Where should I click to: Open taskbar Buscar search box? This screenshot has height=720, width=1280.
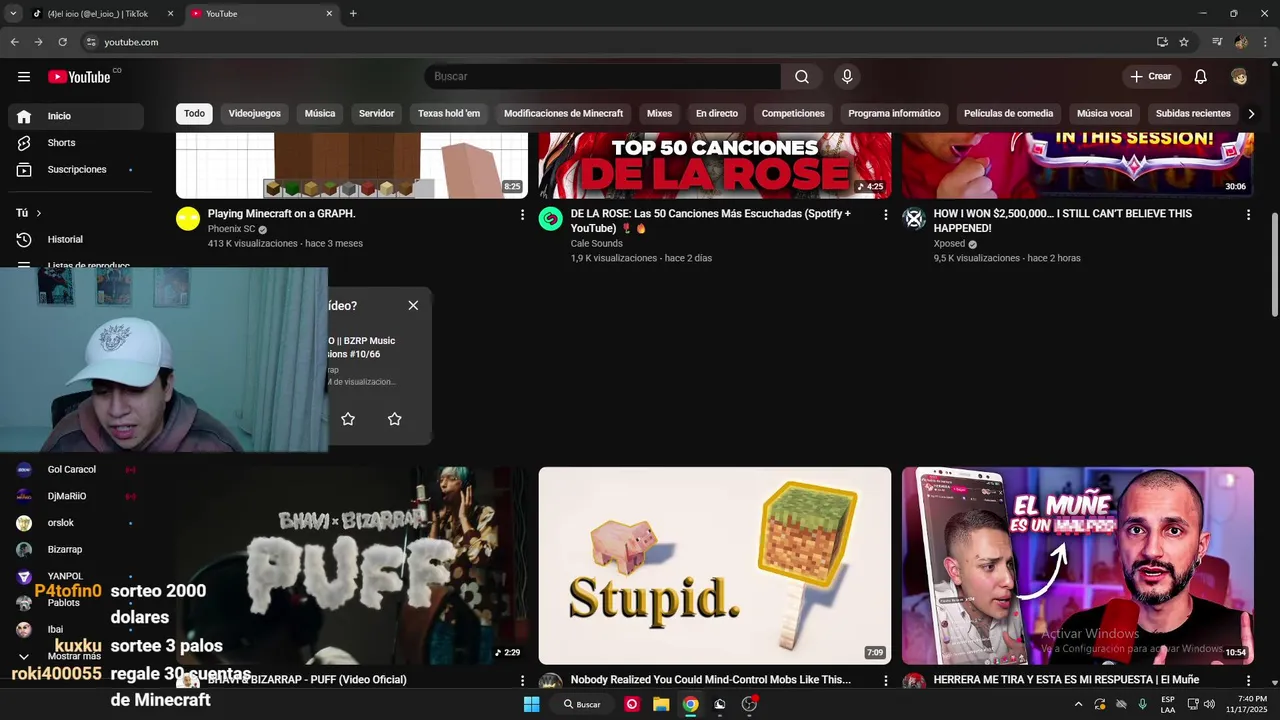coord(581,705)
